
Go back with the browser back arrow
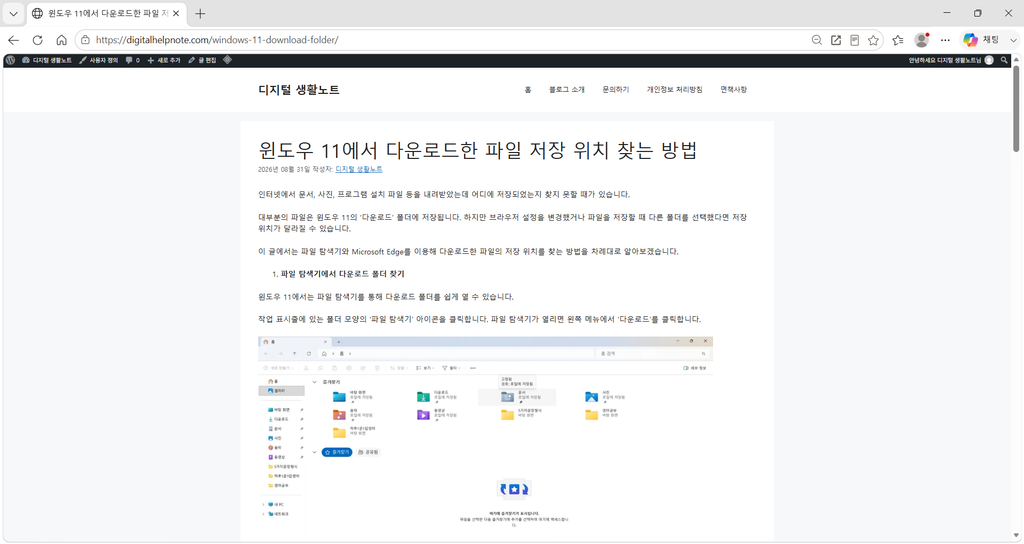pos(13,40)
